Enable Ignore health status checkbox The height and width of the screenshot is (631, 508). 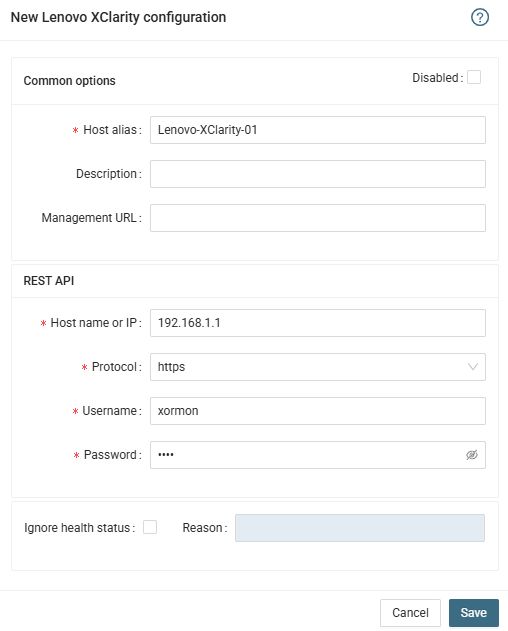pyautogui.click(x=150, y=527)
